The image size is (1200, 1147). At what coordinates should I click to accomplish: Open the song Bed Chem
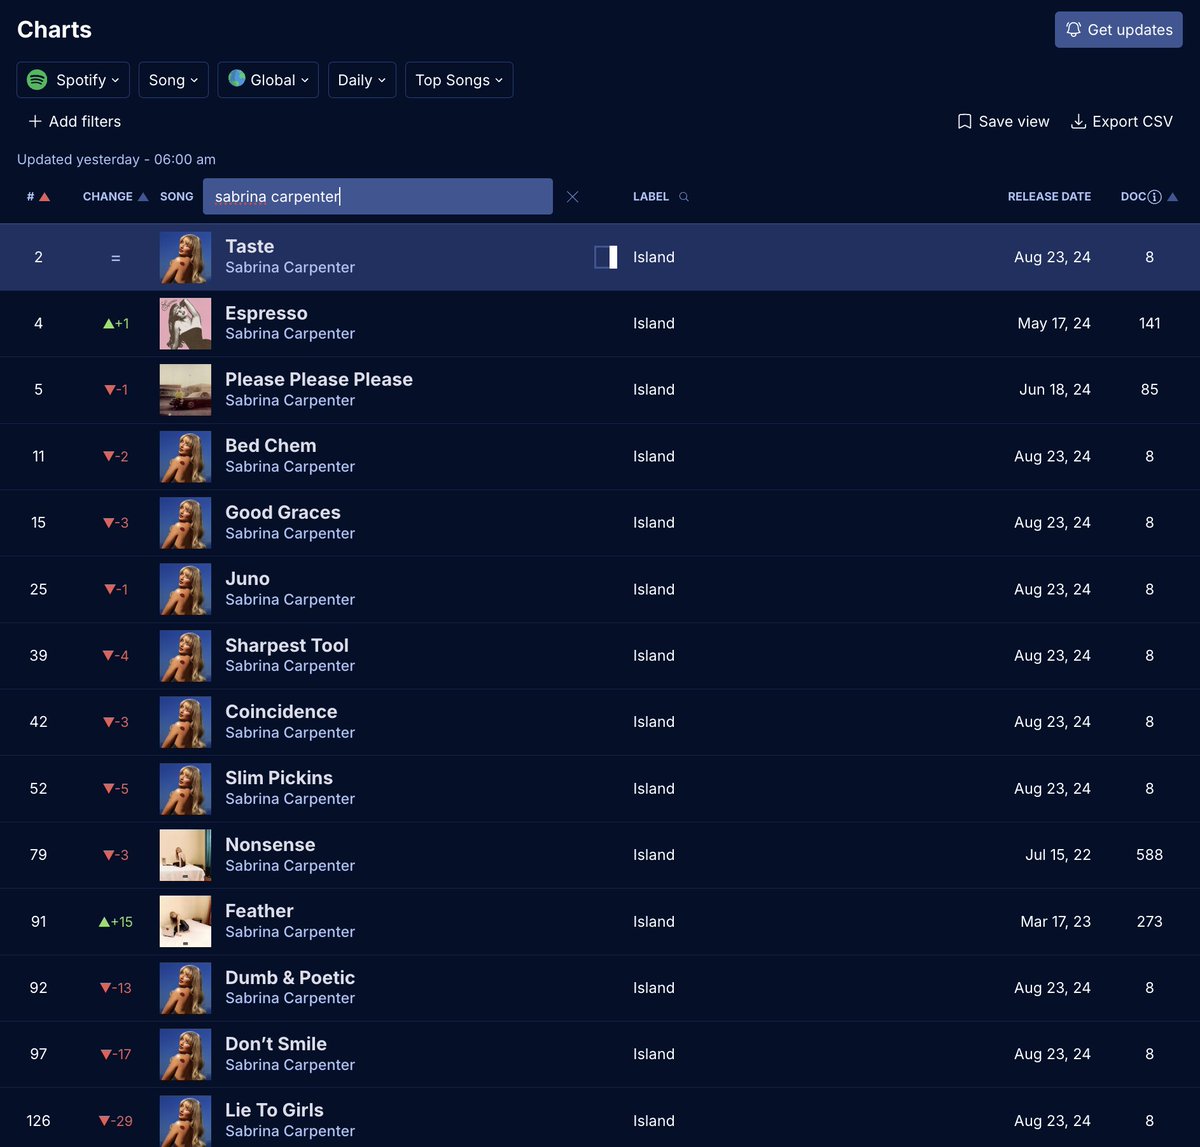pos(270,446)
